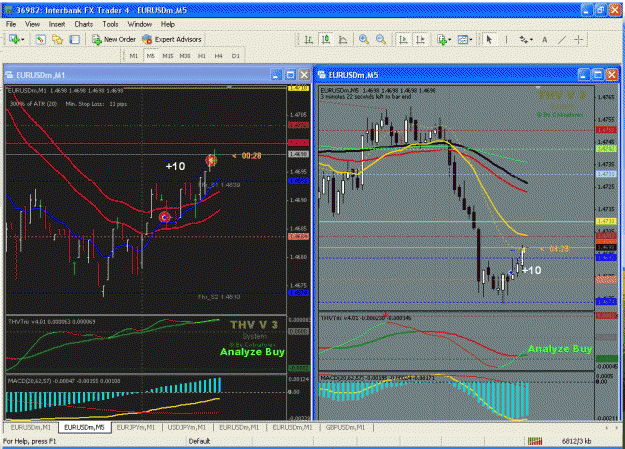Select the +10 label on M5 chart
The width and height of the screenshot is (625, 449).
tap(531, 270)
